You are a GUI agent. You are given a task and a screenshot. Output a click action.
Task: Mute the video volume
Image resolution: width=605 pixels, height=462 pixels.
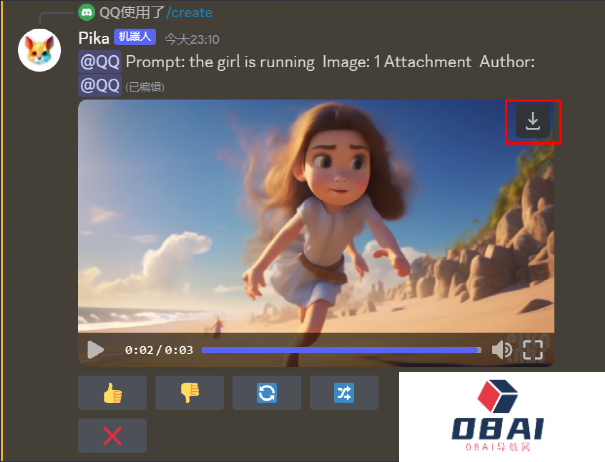pyautogui.click(x=501, y=350)
